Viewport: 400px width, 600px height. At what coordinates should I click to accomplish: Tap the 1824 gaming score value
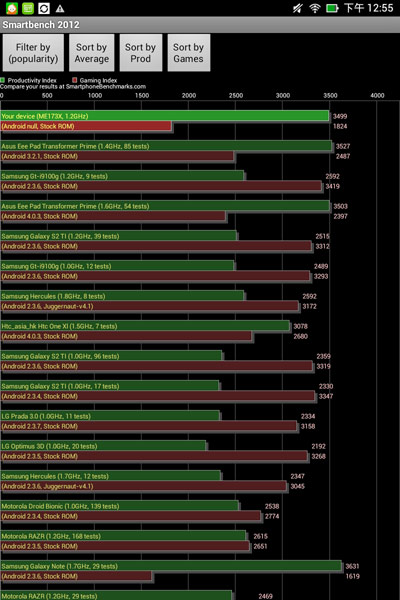(340, 126)
